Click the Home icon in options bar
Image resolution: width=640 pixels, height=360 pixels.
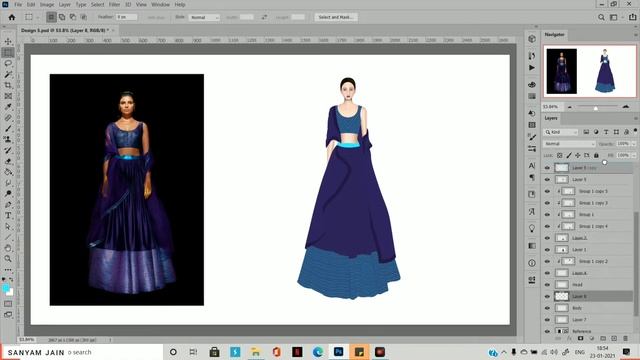click(12, 17)
